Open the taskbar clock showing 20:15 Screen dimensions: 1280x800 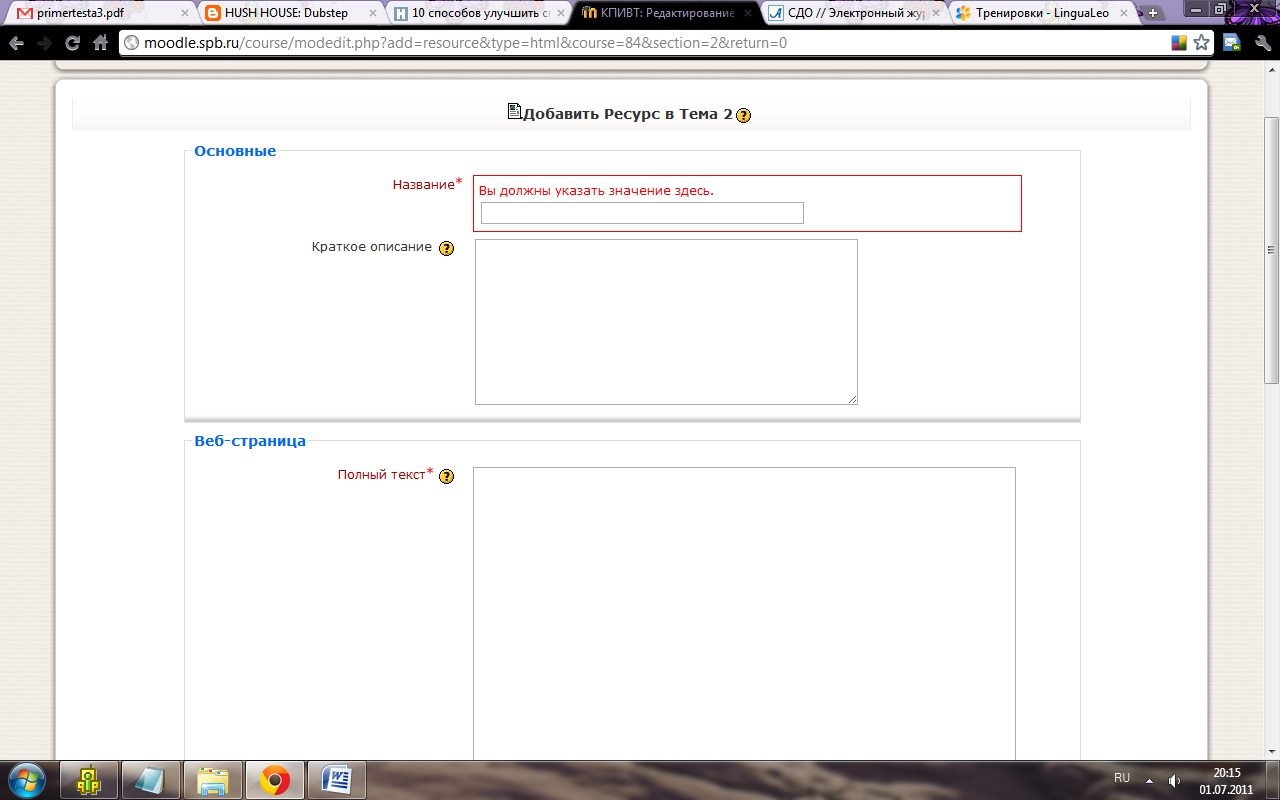click(x=1226, y=780)
